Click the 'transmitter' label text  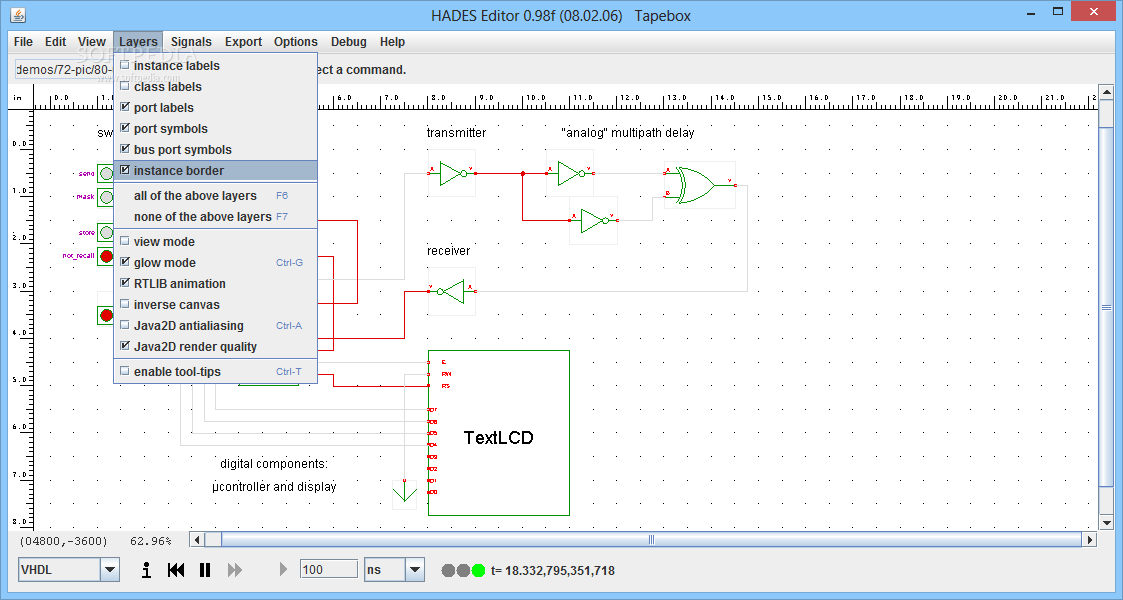coord(456,132)
